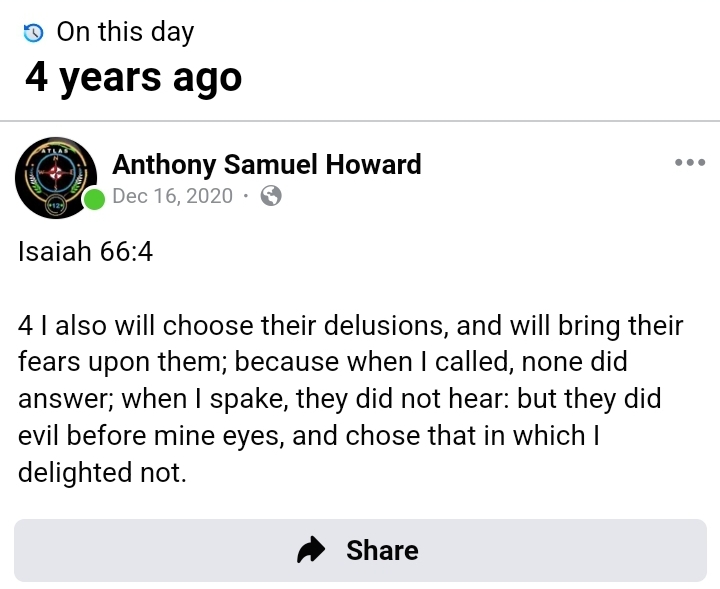Image resolution: width=720 pixels, height=589 pixels.
Task: Open Anthony Samuel Howard's profile picture
Action: (x=56, y=177)
